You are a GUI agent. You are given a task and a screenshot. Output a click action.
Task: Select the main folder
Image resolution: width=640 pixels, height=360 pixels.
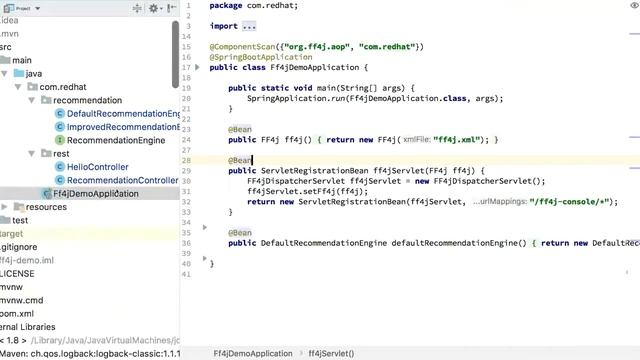tap(22, 60)
